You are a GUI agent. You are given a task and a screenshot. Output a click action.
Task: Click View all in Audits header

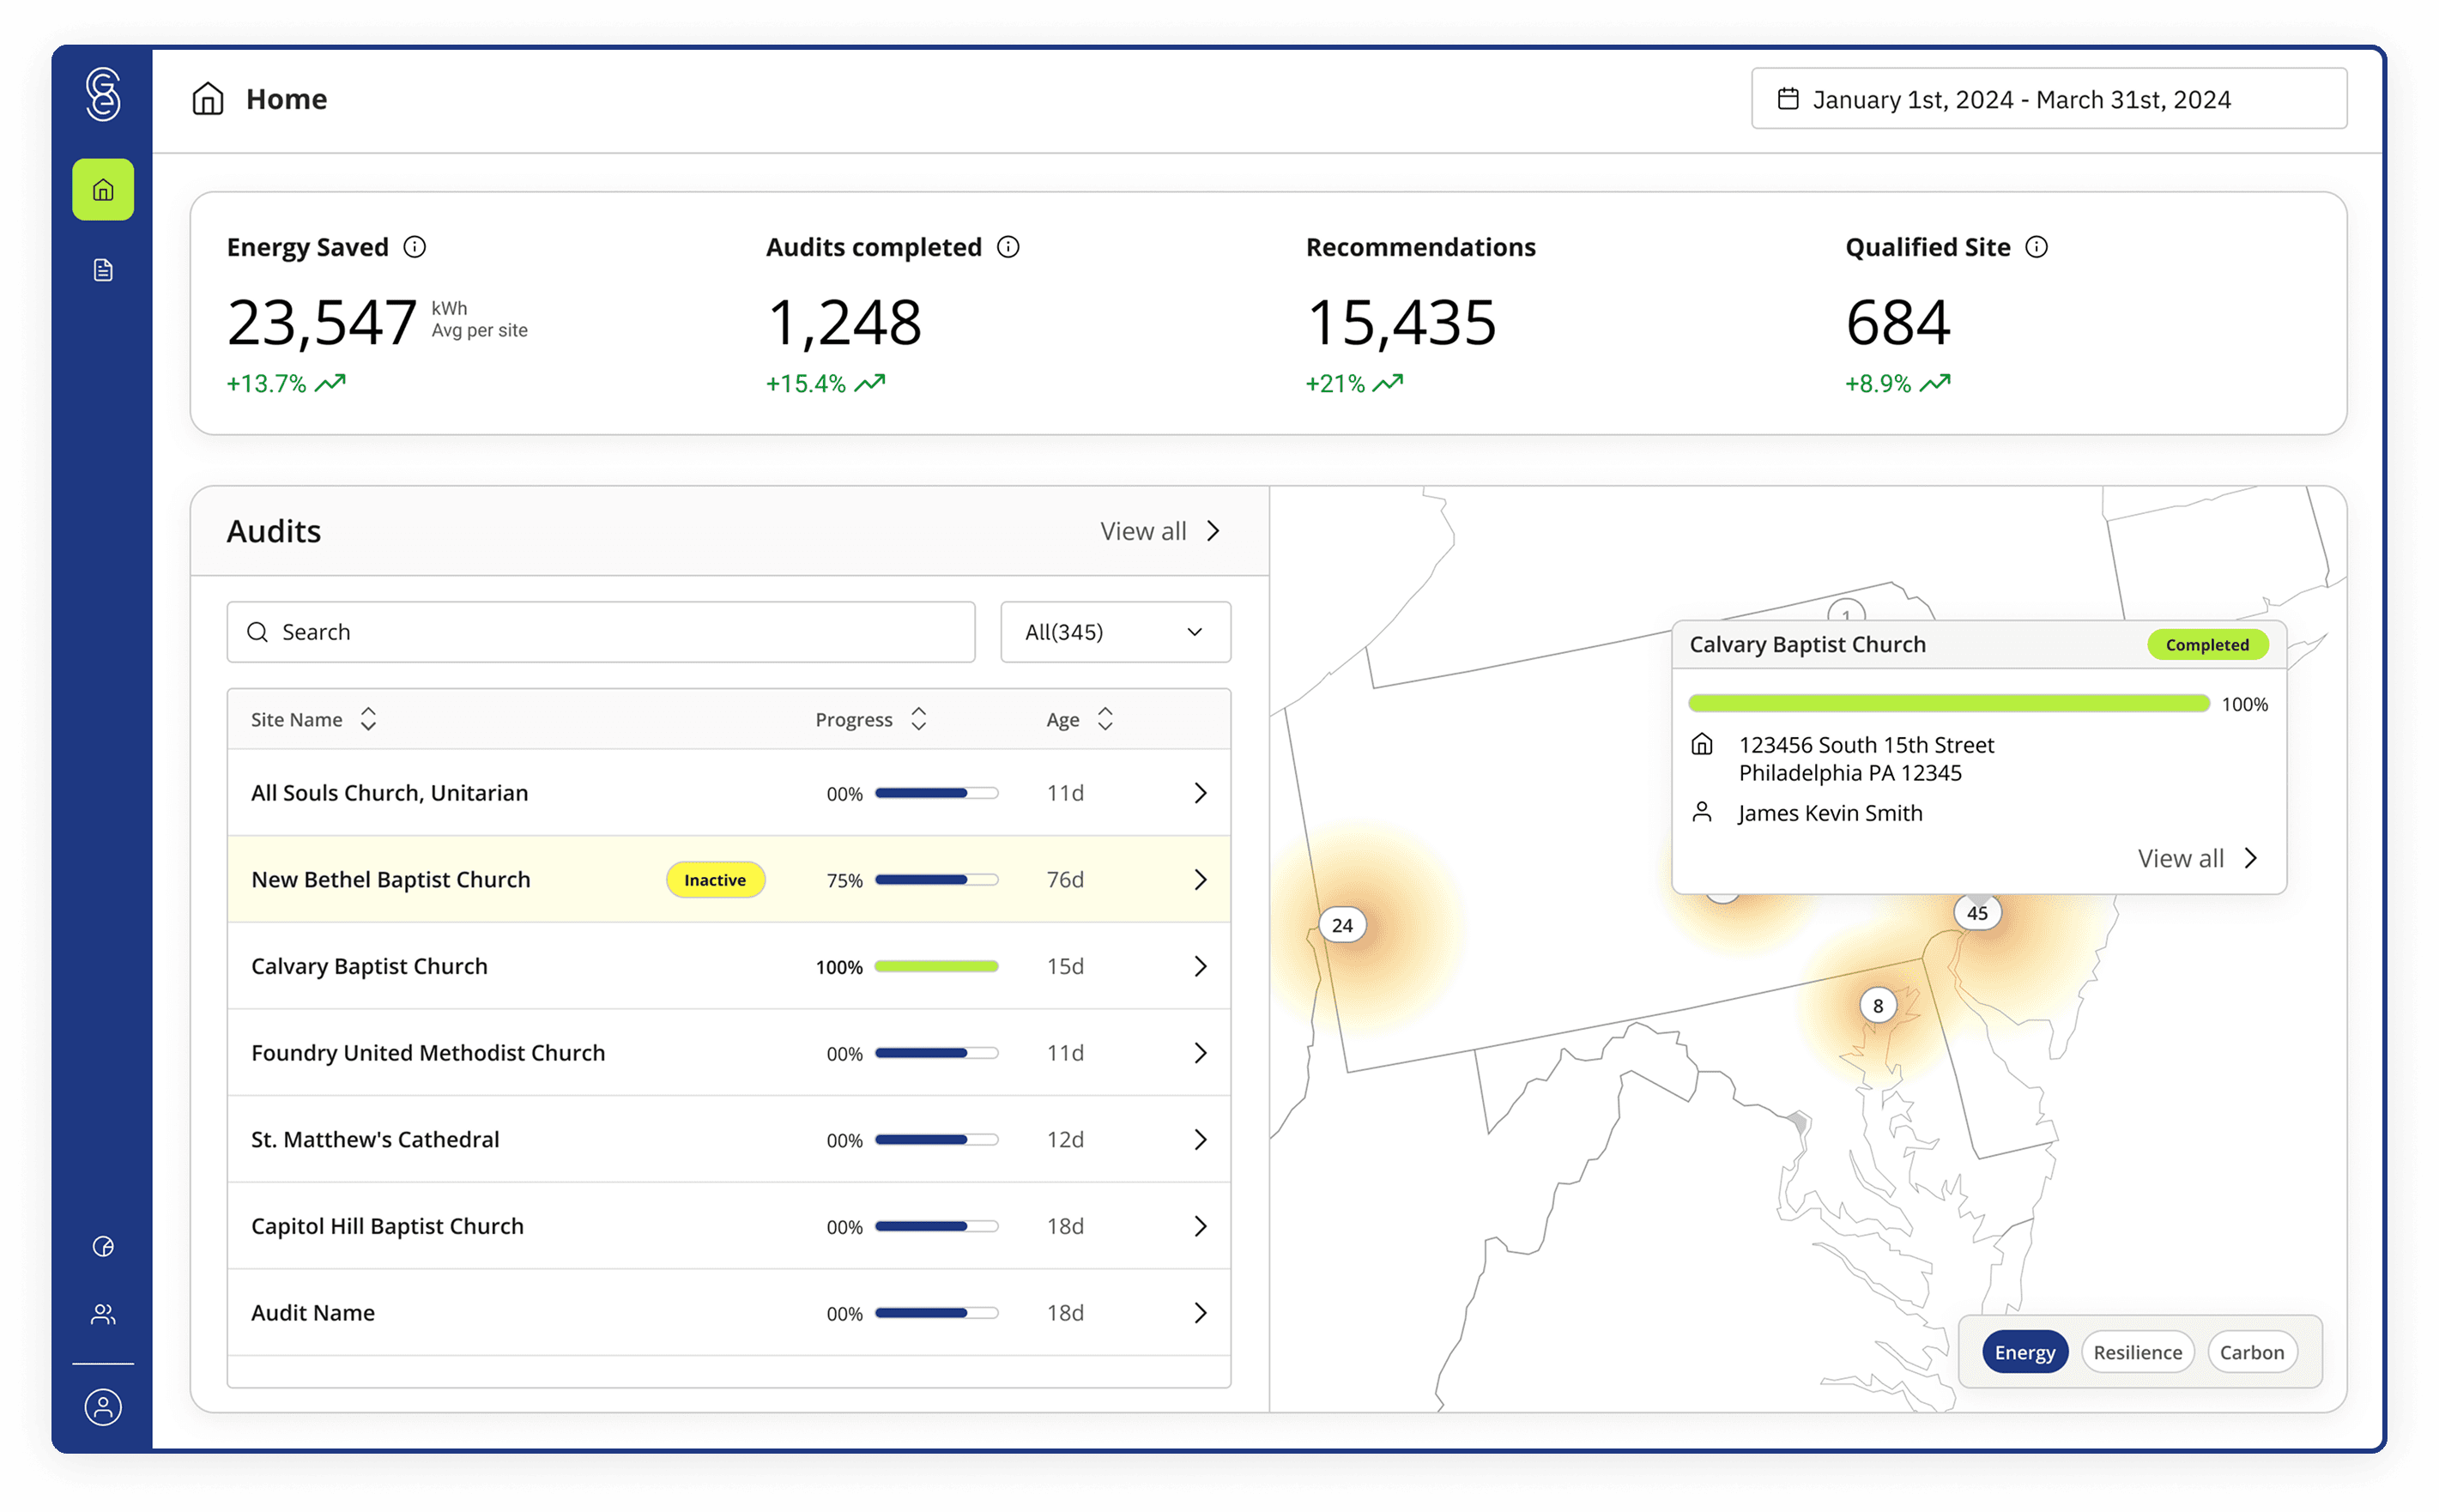click(1160, 531)
